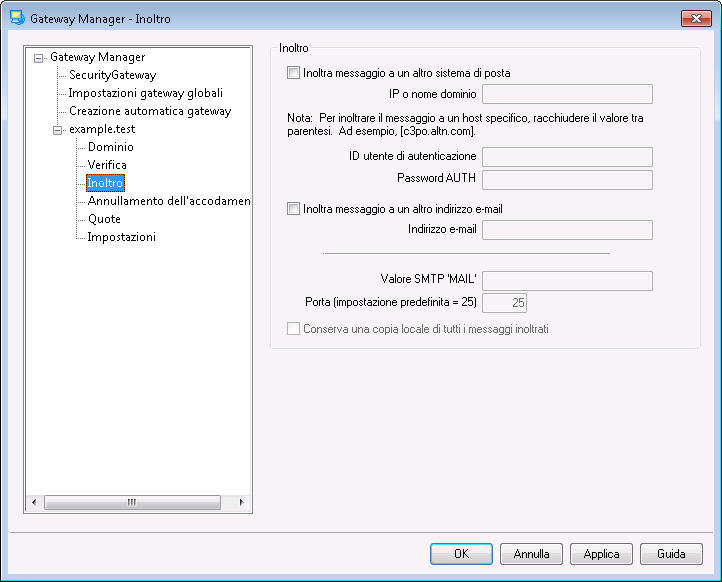Screen dimensions: 722x582
Task: Collapse the example.test tree node
Action: [58, 130]
